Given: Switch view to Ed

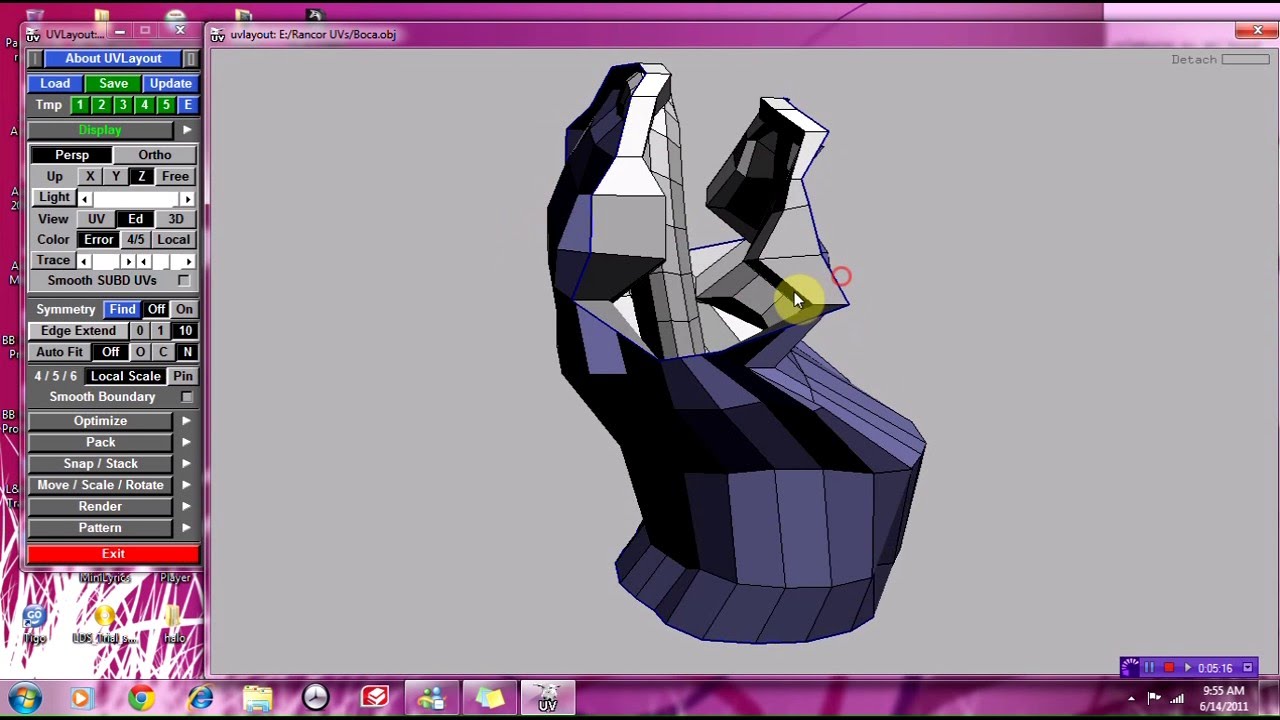Looking at the screenshot, I should [136, 219].
